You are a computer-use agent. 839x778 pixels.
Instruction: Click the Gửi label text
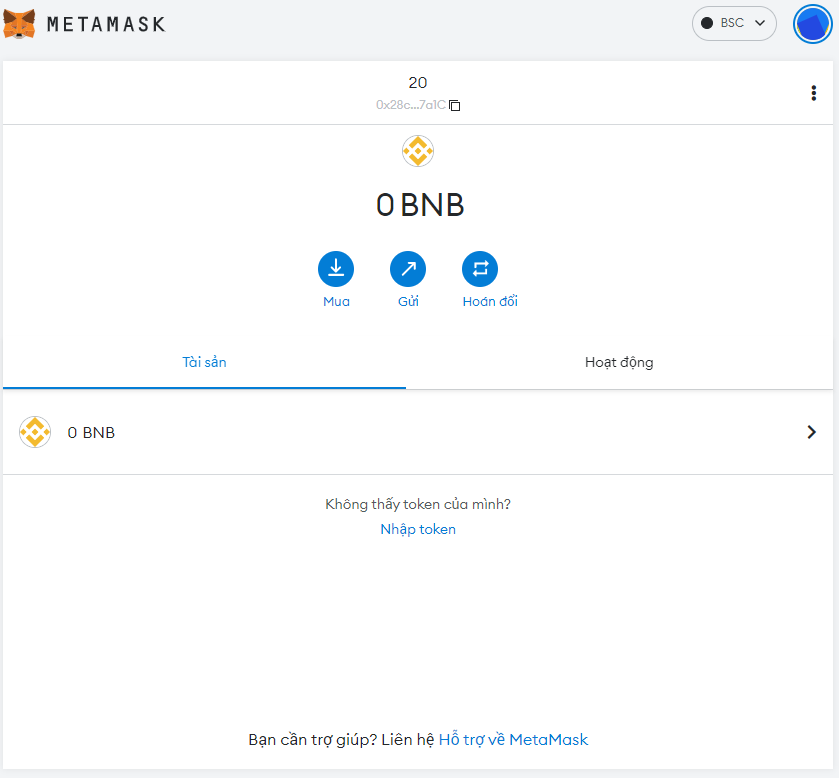coord(408,301)
